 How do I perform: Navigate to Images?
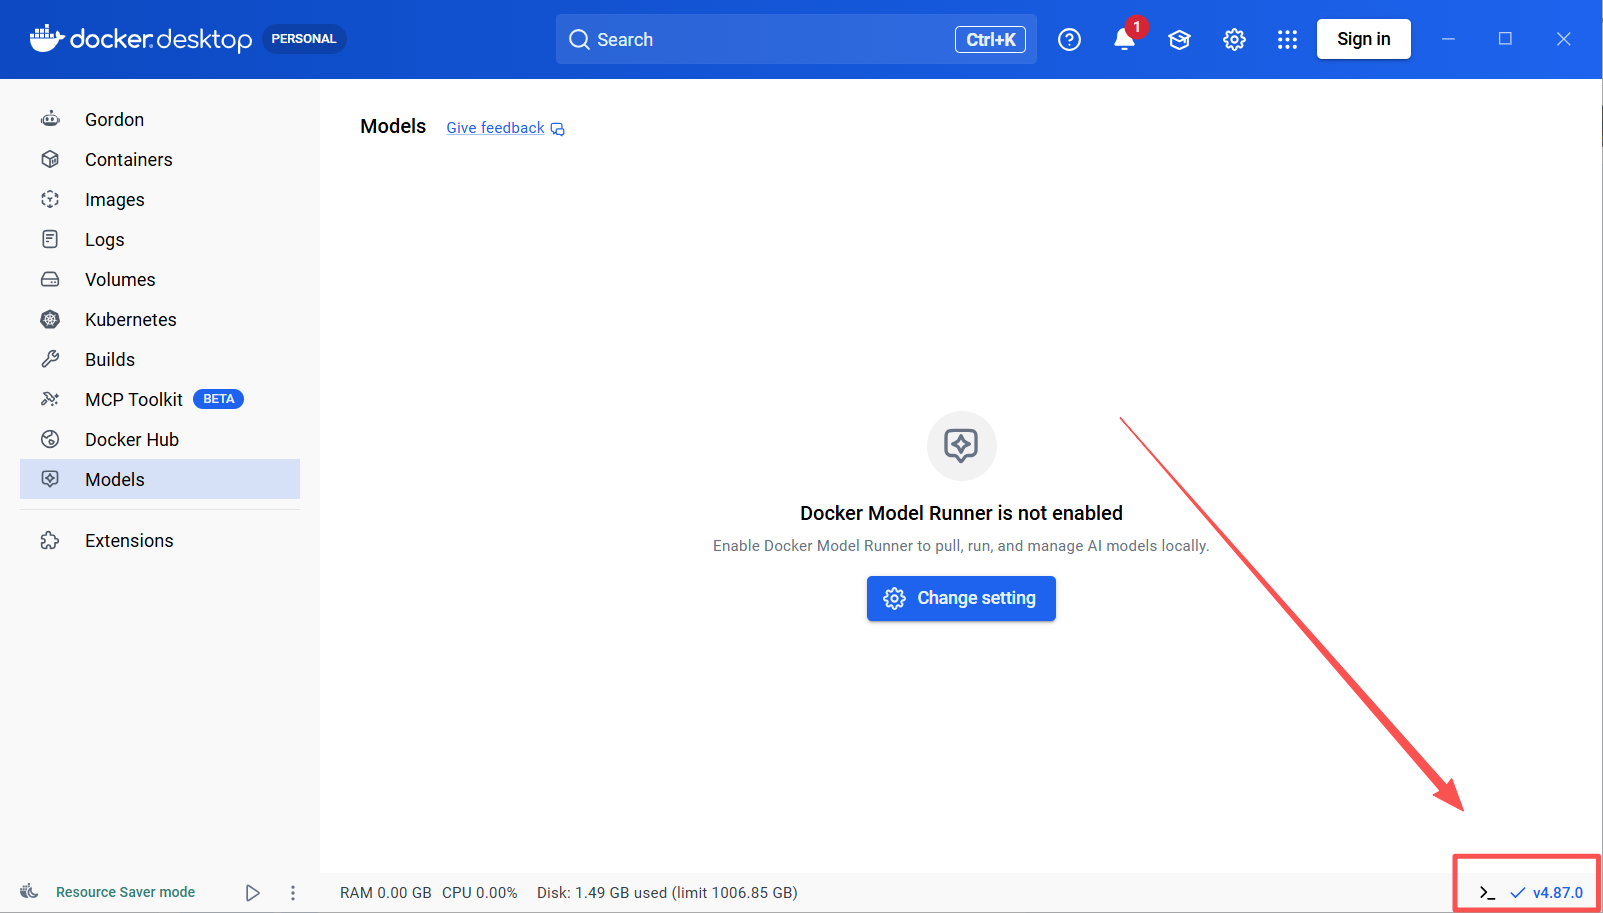[x=160, y=199]
